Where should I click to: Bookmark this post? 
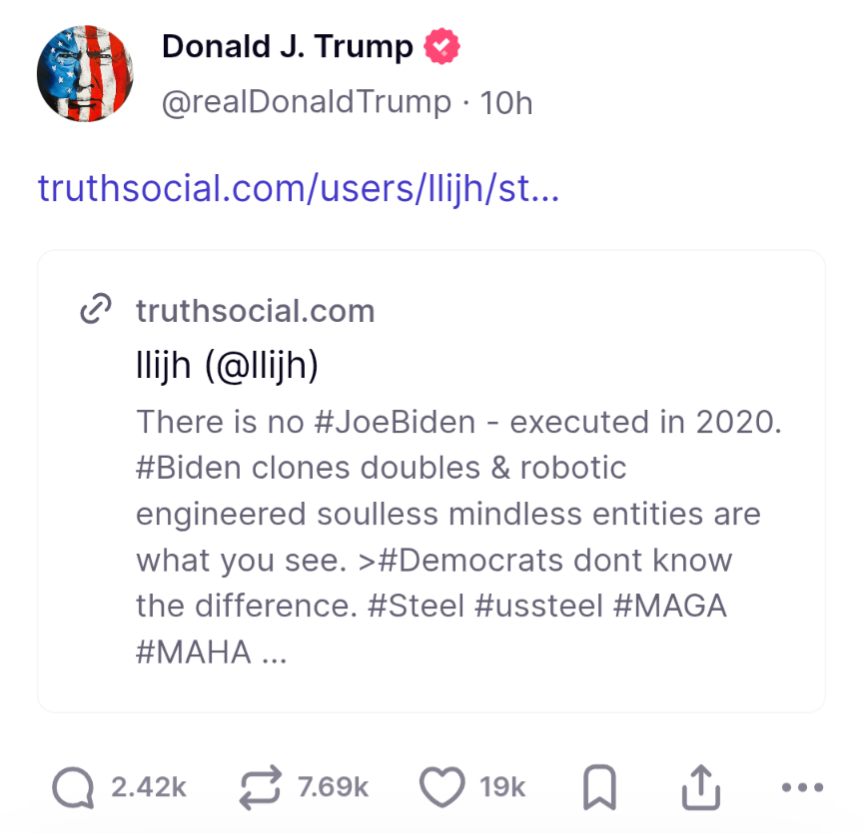pos(599,789)
